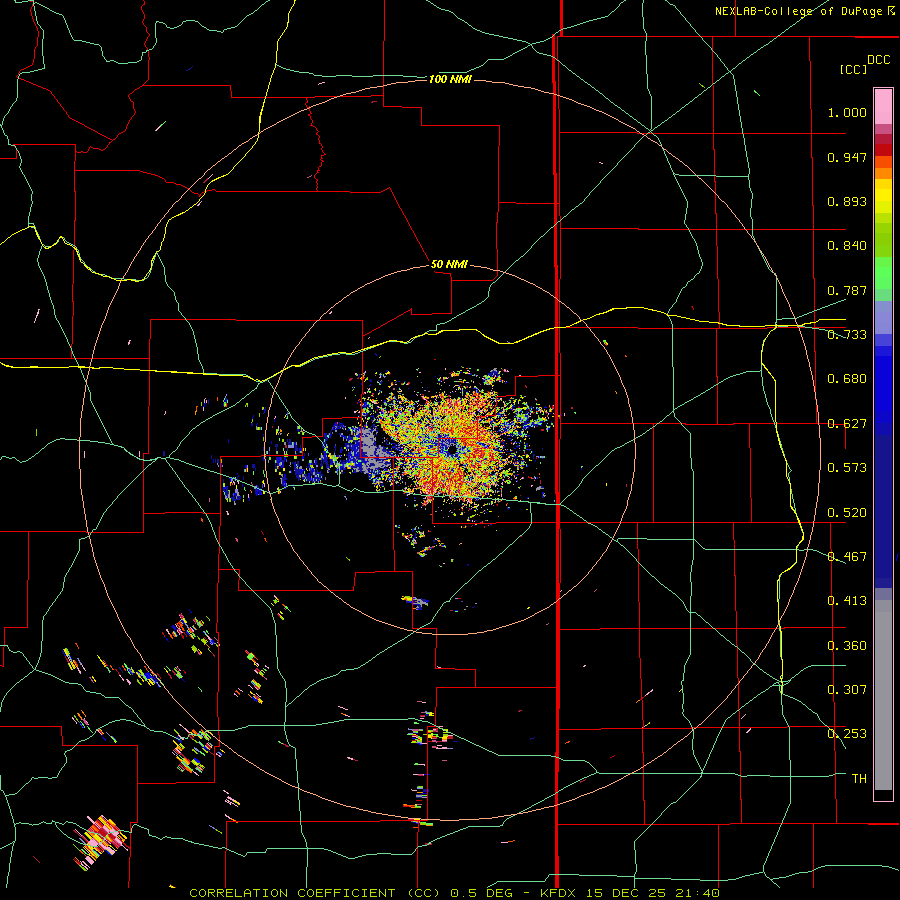Click the 0.787 legend label

(847, 290)
